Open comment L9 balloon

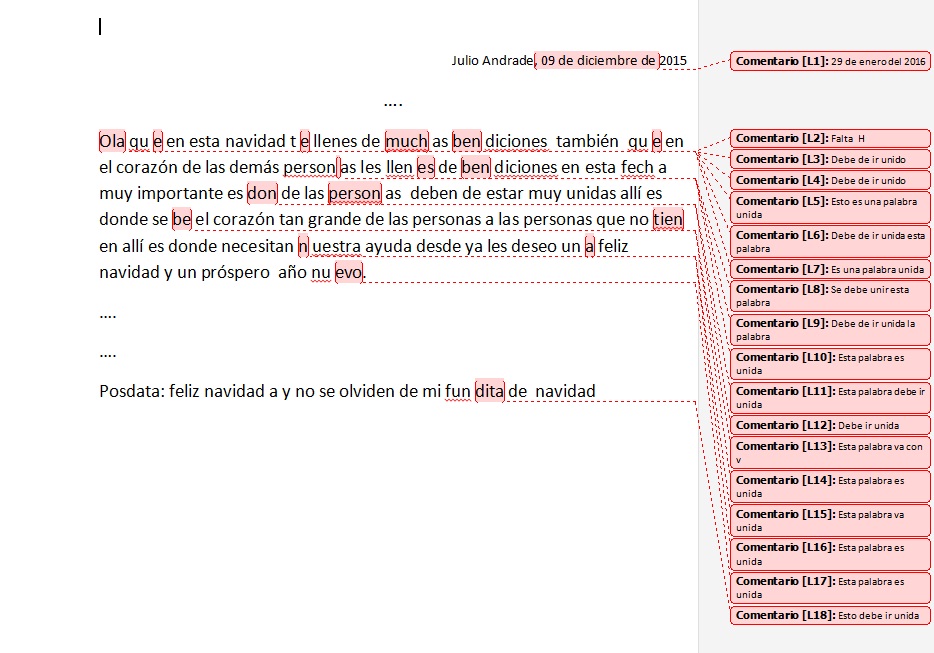click(x=830, y=329)
